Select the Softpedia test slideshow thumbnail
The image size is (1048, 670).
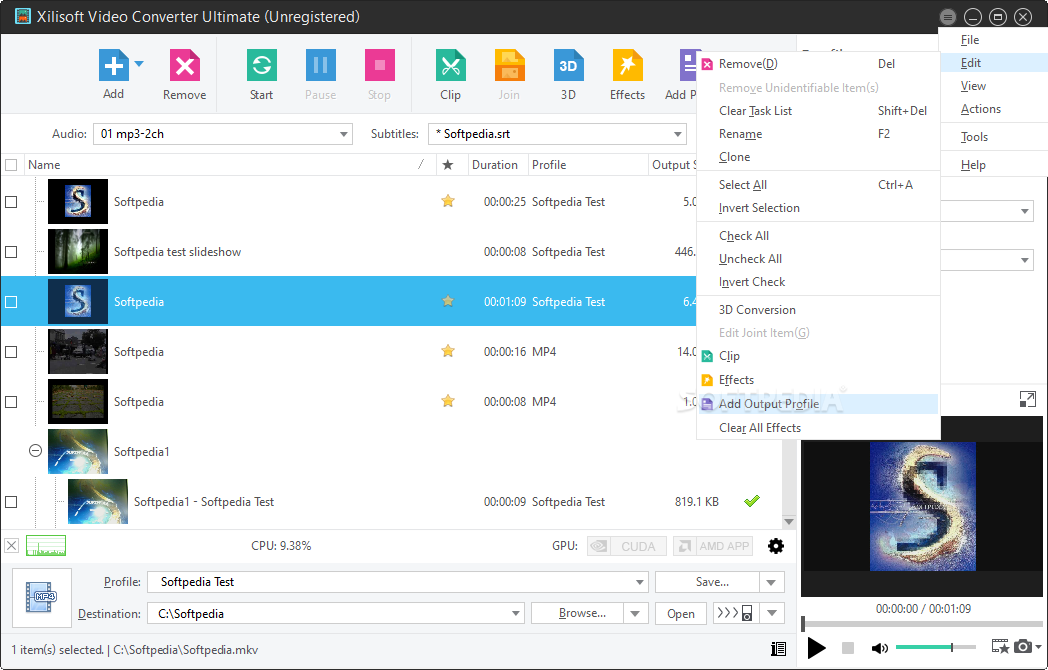(78, 251)
